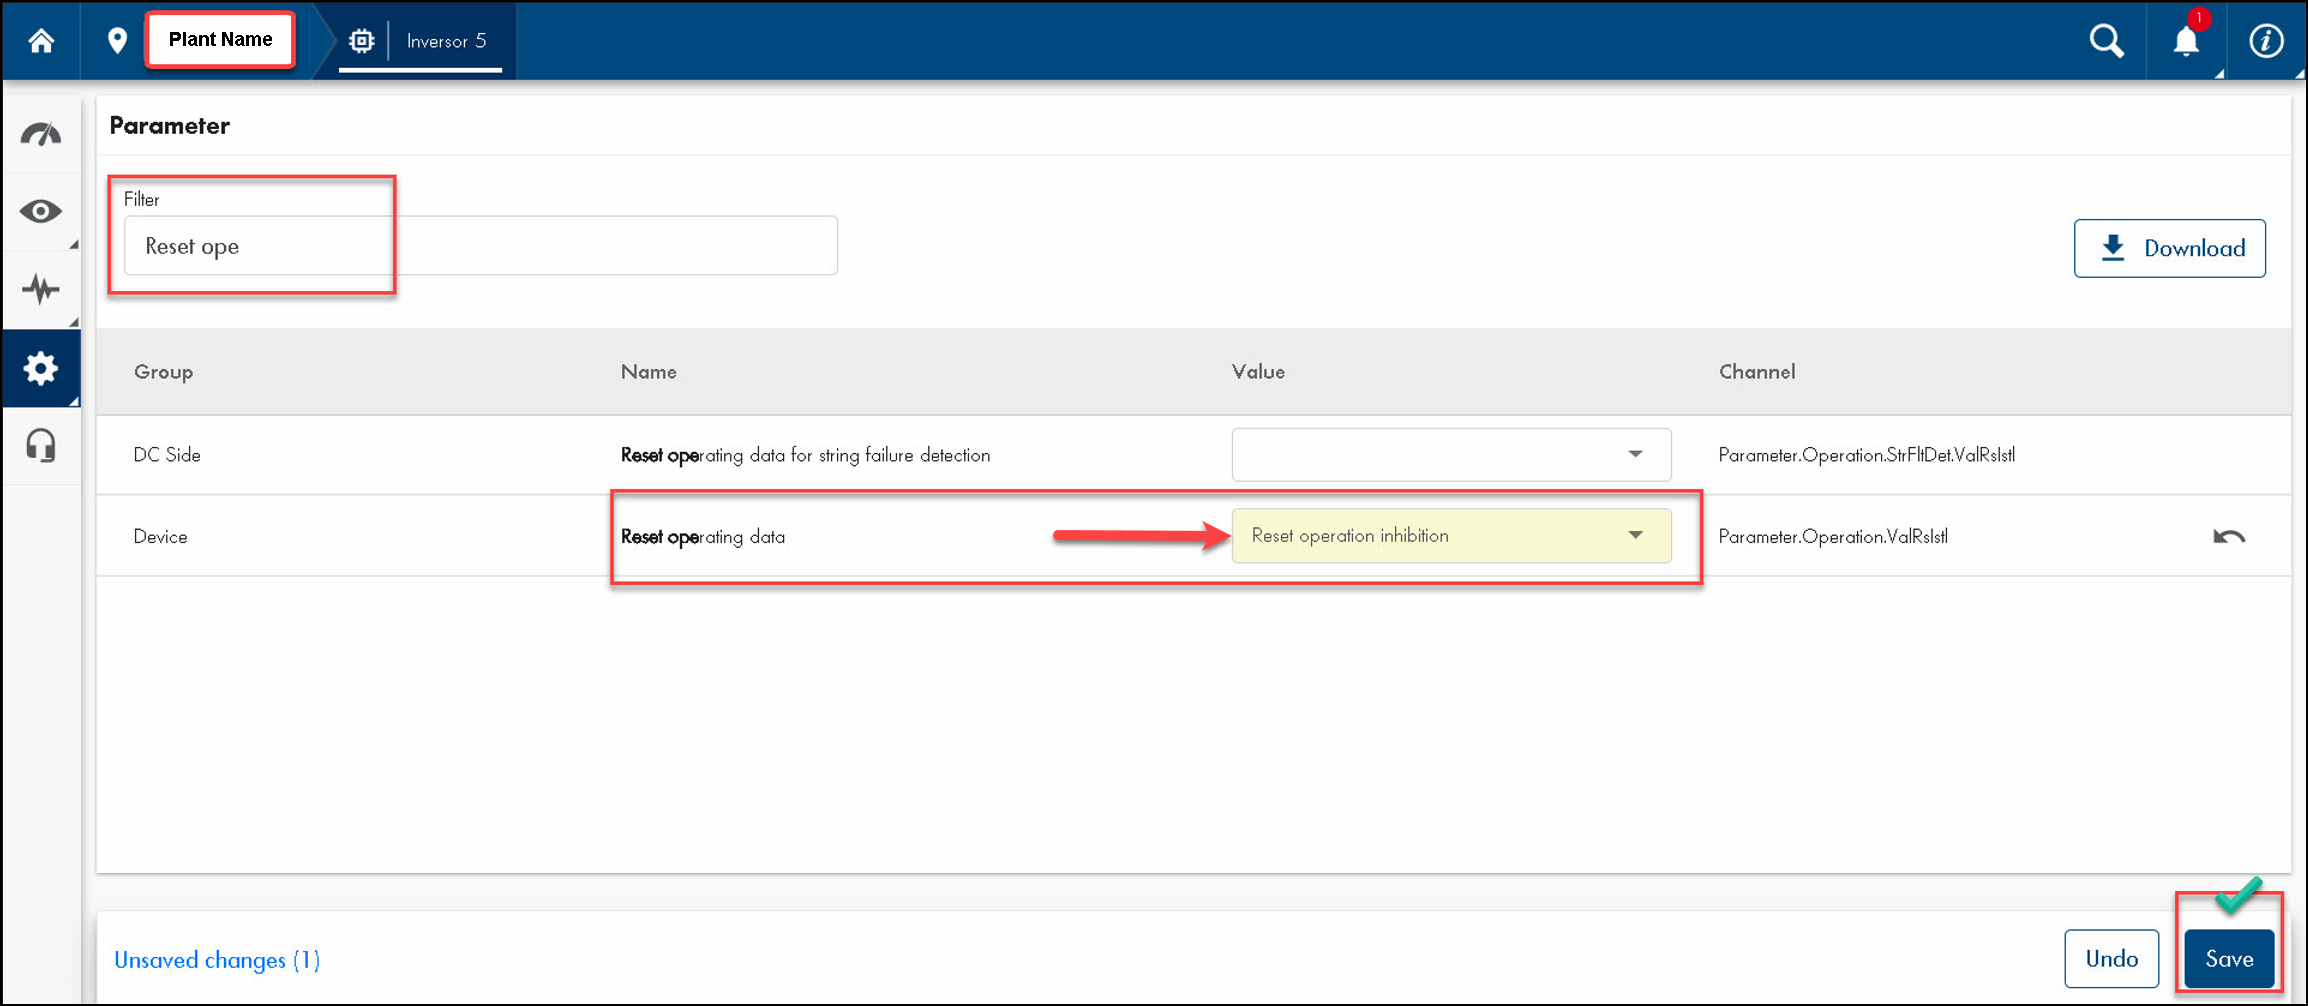Show the information icon panel
Screen dimensions: 2308x1006
pos(2265,41)
